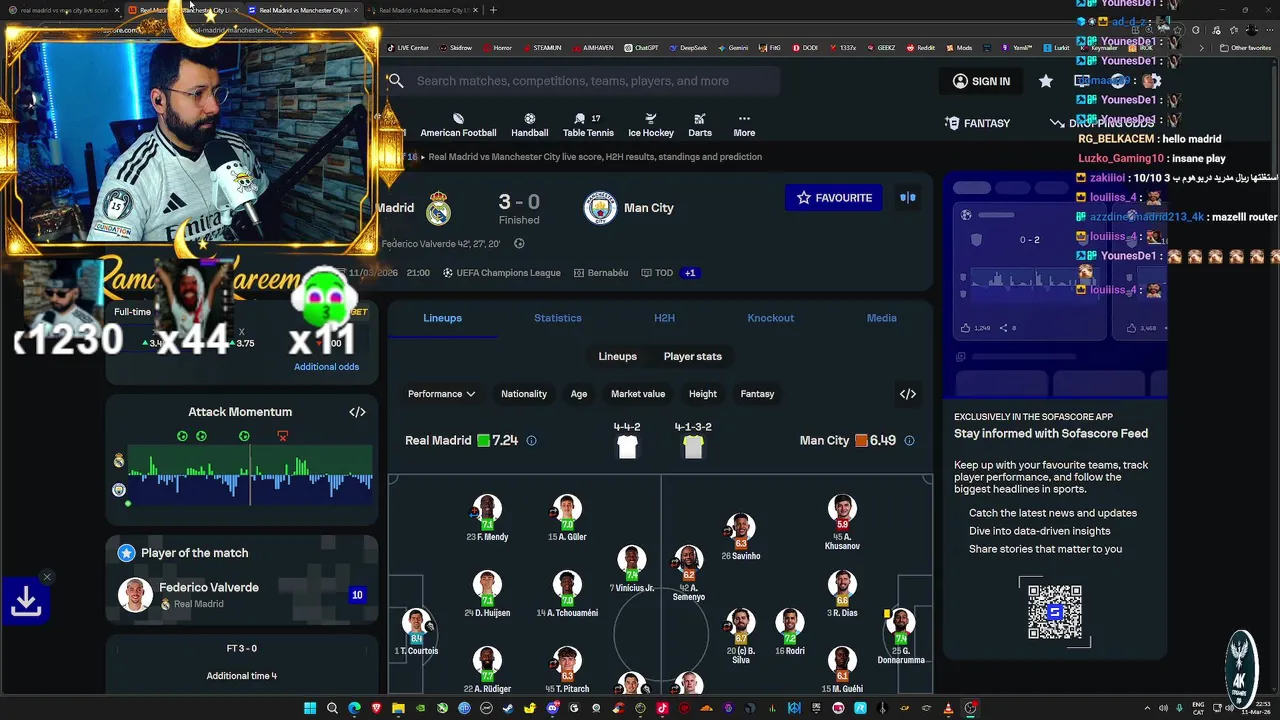Select the main Lineups tab
The image size is (1280, 720).
coord(442,318)
